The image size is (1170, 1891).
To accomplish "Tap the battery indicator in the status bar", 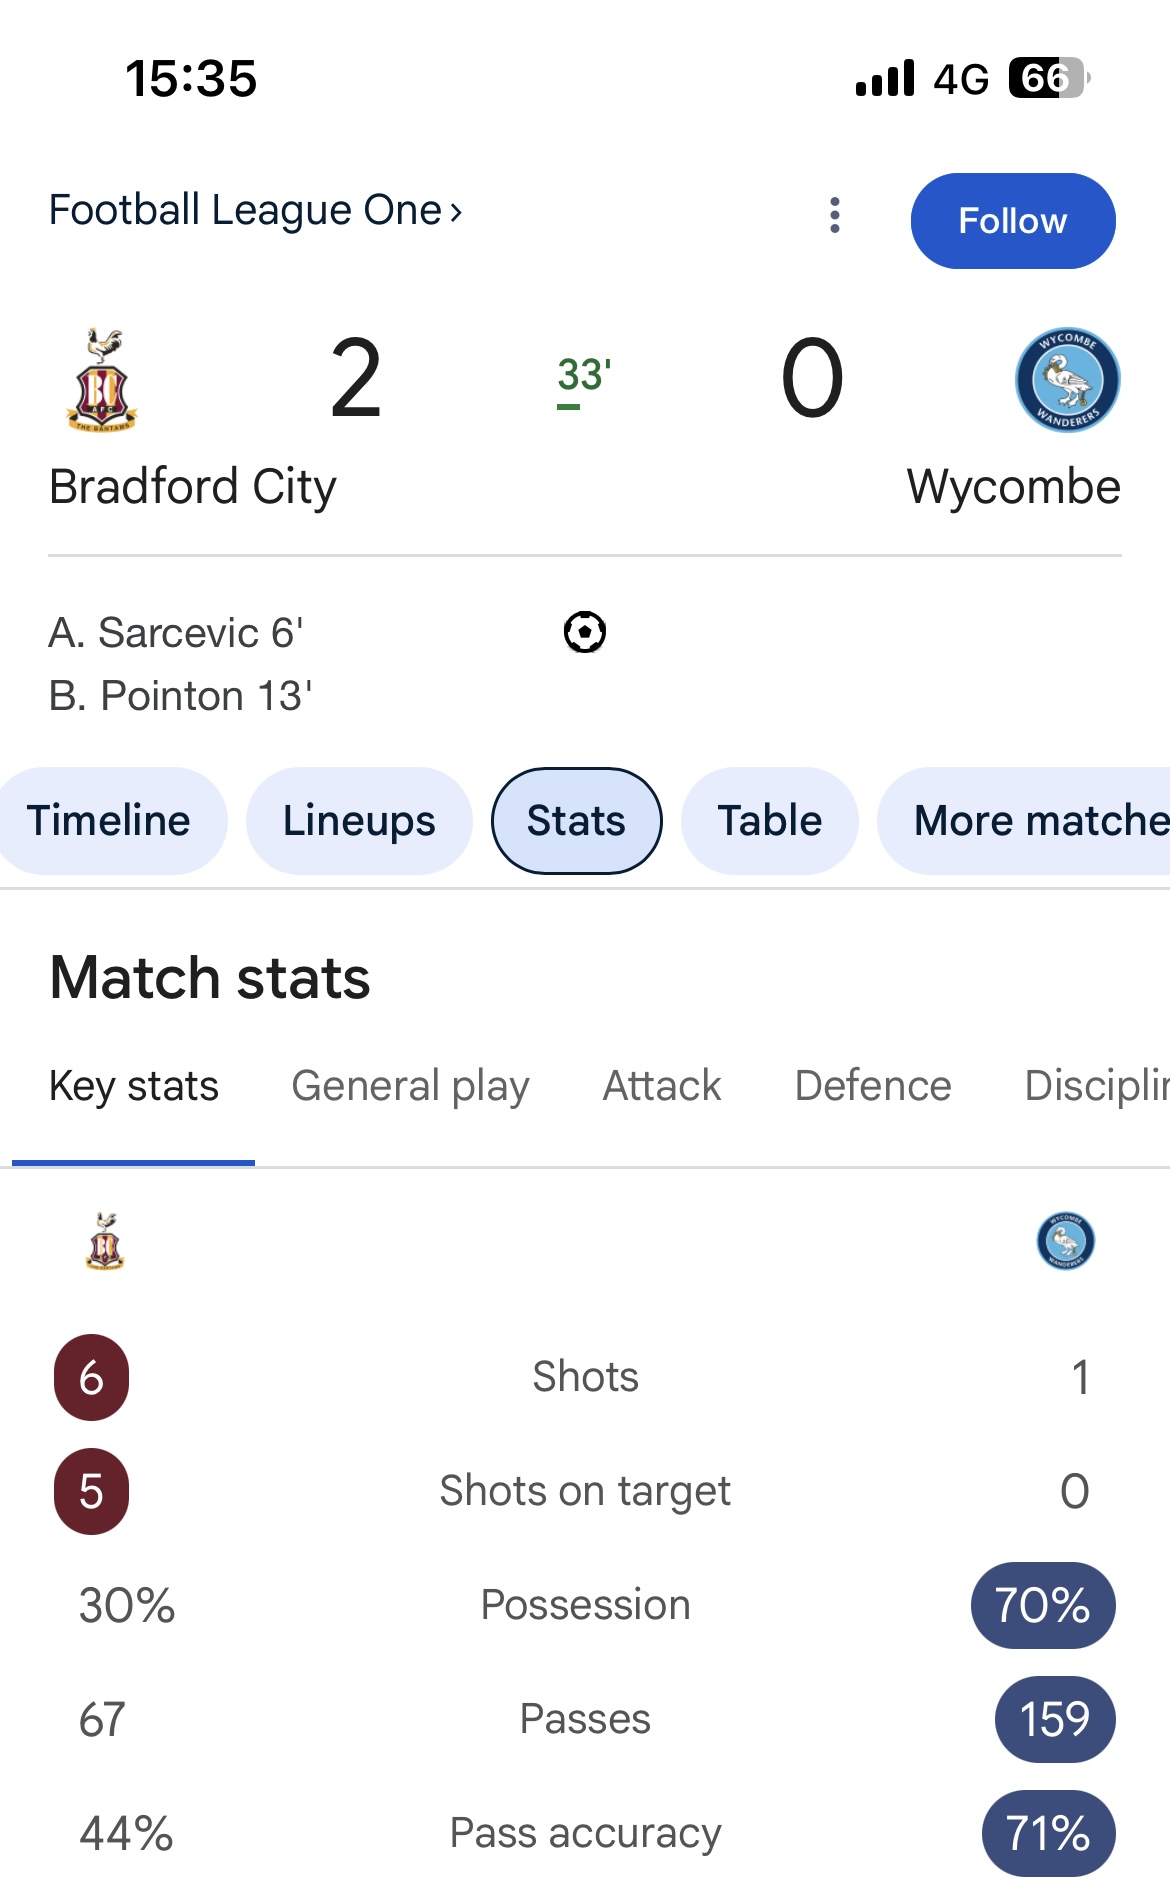I will point(1047,78).
